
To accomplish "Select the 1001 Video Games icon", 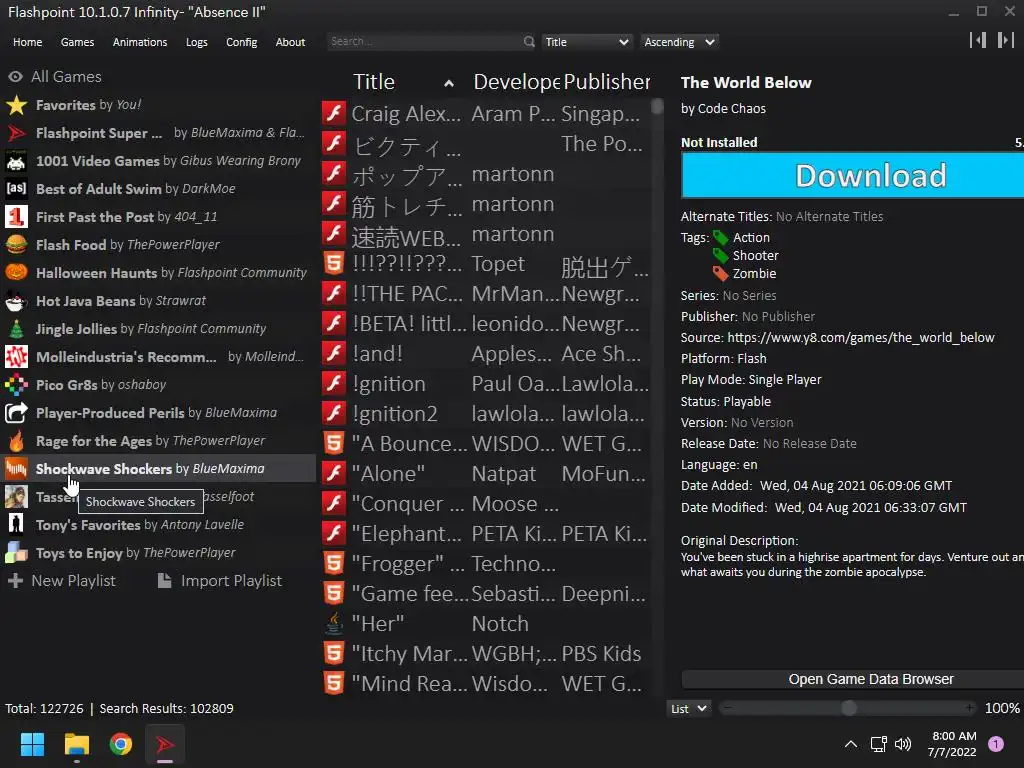I will (x=16, y=161).
